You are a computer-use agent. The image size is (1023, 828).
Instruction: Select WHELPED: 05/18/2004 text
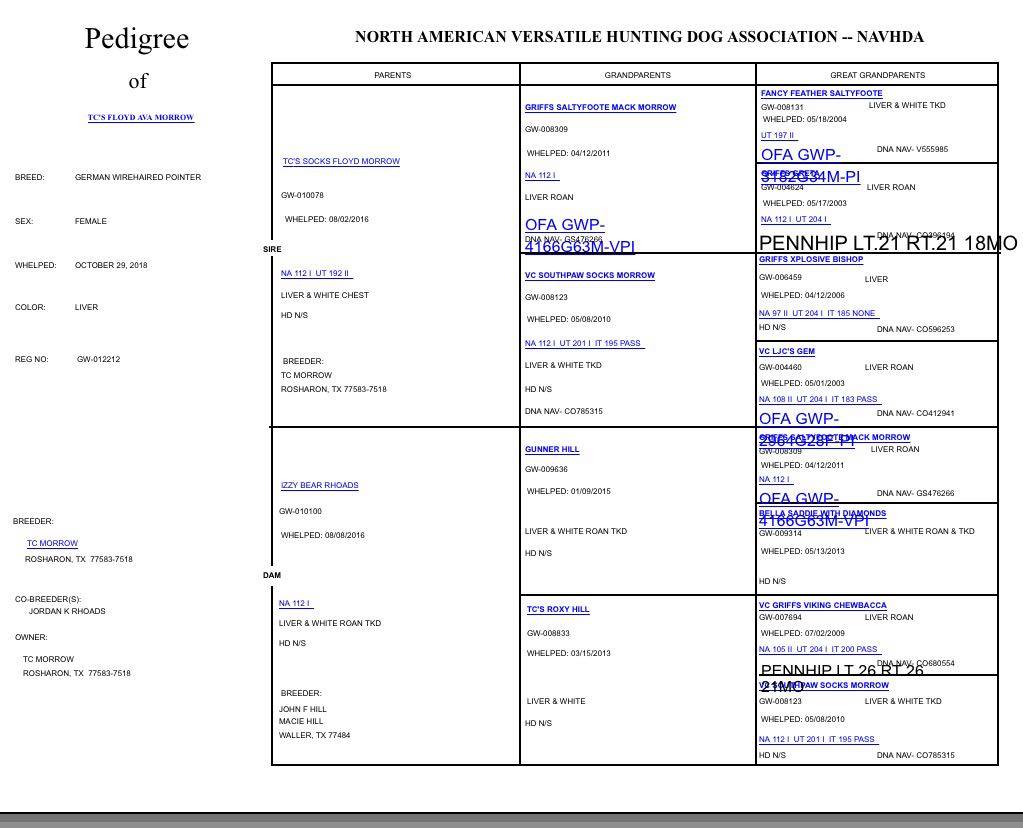[804, 119]
